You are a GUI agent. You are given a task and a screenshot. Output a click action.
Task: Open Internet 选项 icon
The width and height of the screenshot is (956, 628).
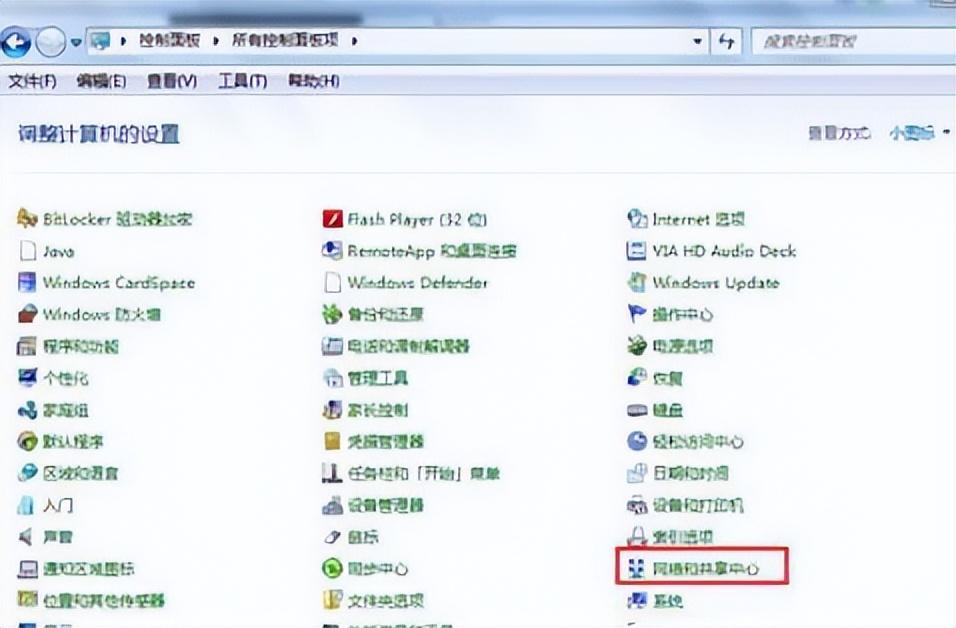click(637, 218)
